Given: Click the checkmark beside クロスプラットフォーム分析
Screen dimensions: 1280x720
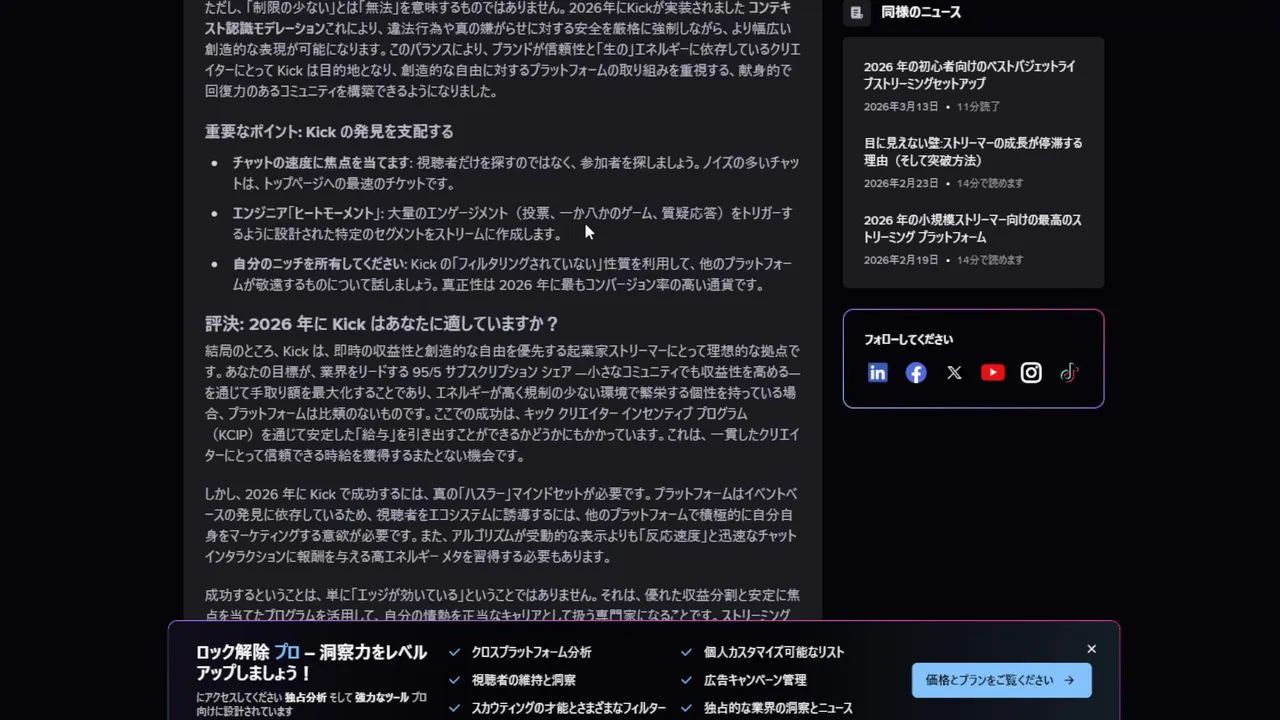Looking at the screenshot, I should coord(455,652).
